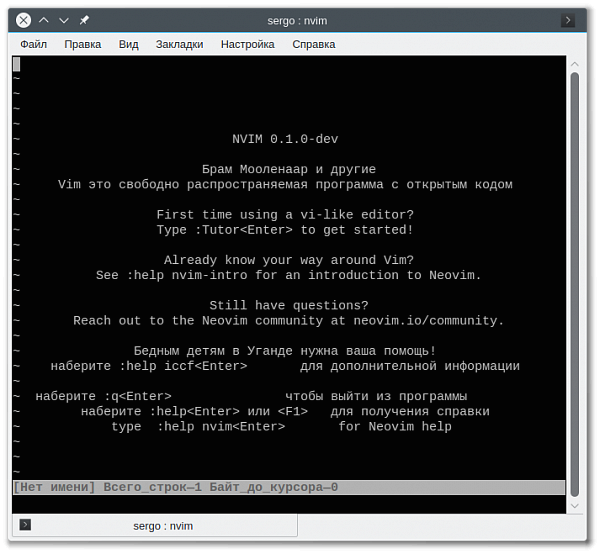600x554 pixels.
Task: Click the 'наберите :q<Enter>' line
Action: click(x=251, y=396)
